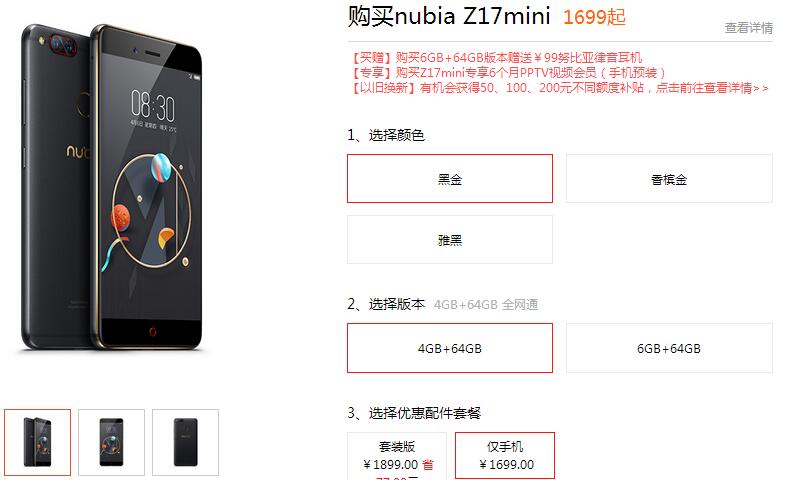The image size is (789, 480).
Task: Select the 套装版 bundle at ¥1899.00
Action: click(397, 456)
